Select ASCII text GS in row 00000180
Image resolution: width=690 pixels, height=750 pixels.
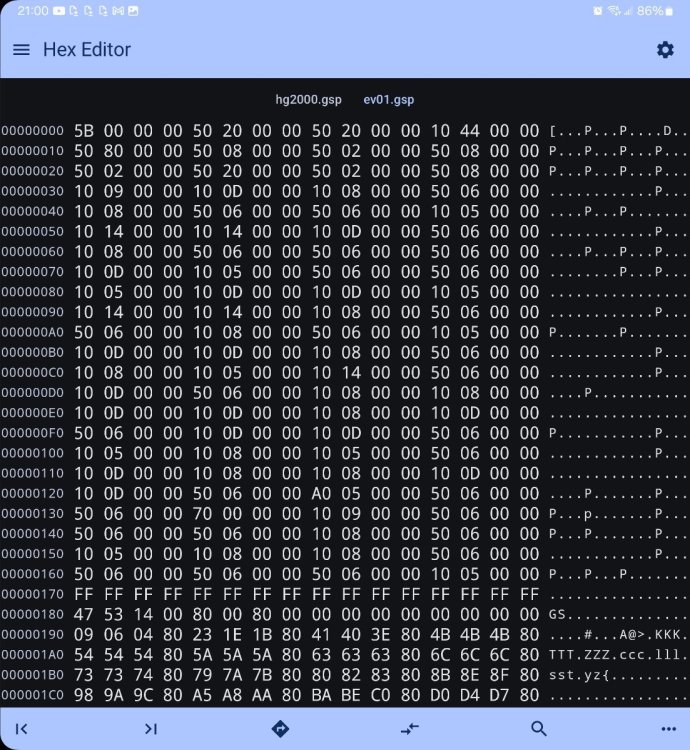coord(557,614)
